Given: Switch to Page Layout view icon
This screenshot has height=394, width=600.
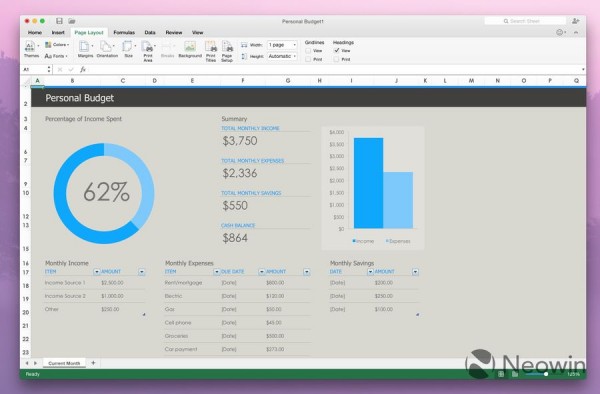Looking at the screenshot, I should click(515, 374).
